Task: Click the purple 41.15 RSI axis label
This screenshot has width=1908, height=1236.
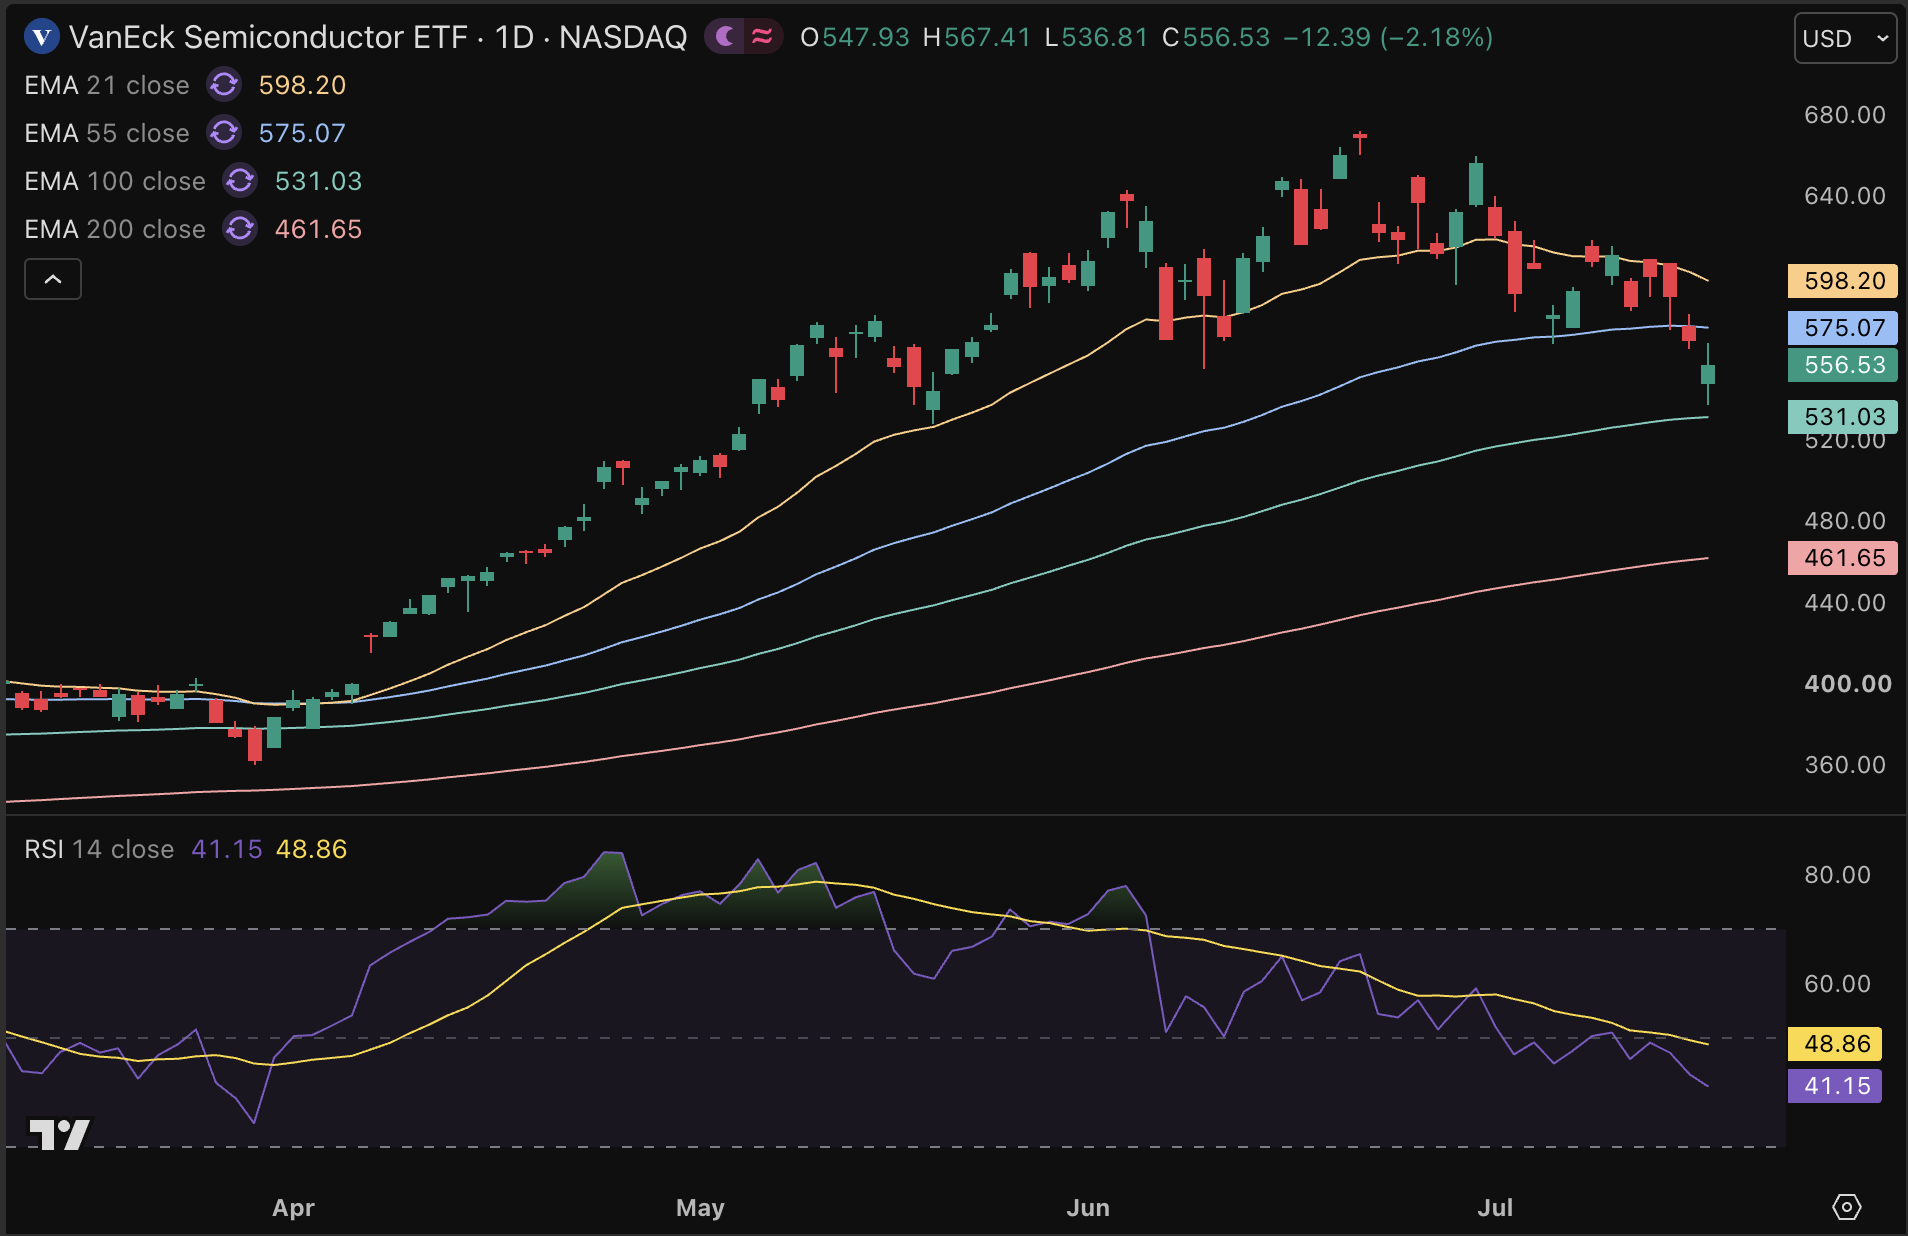Action: tap(1835, 1086)
